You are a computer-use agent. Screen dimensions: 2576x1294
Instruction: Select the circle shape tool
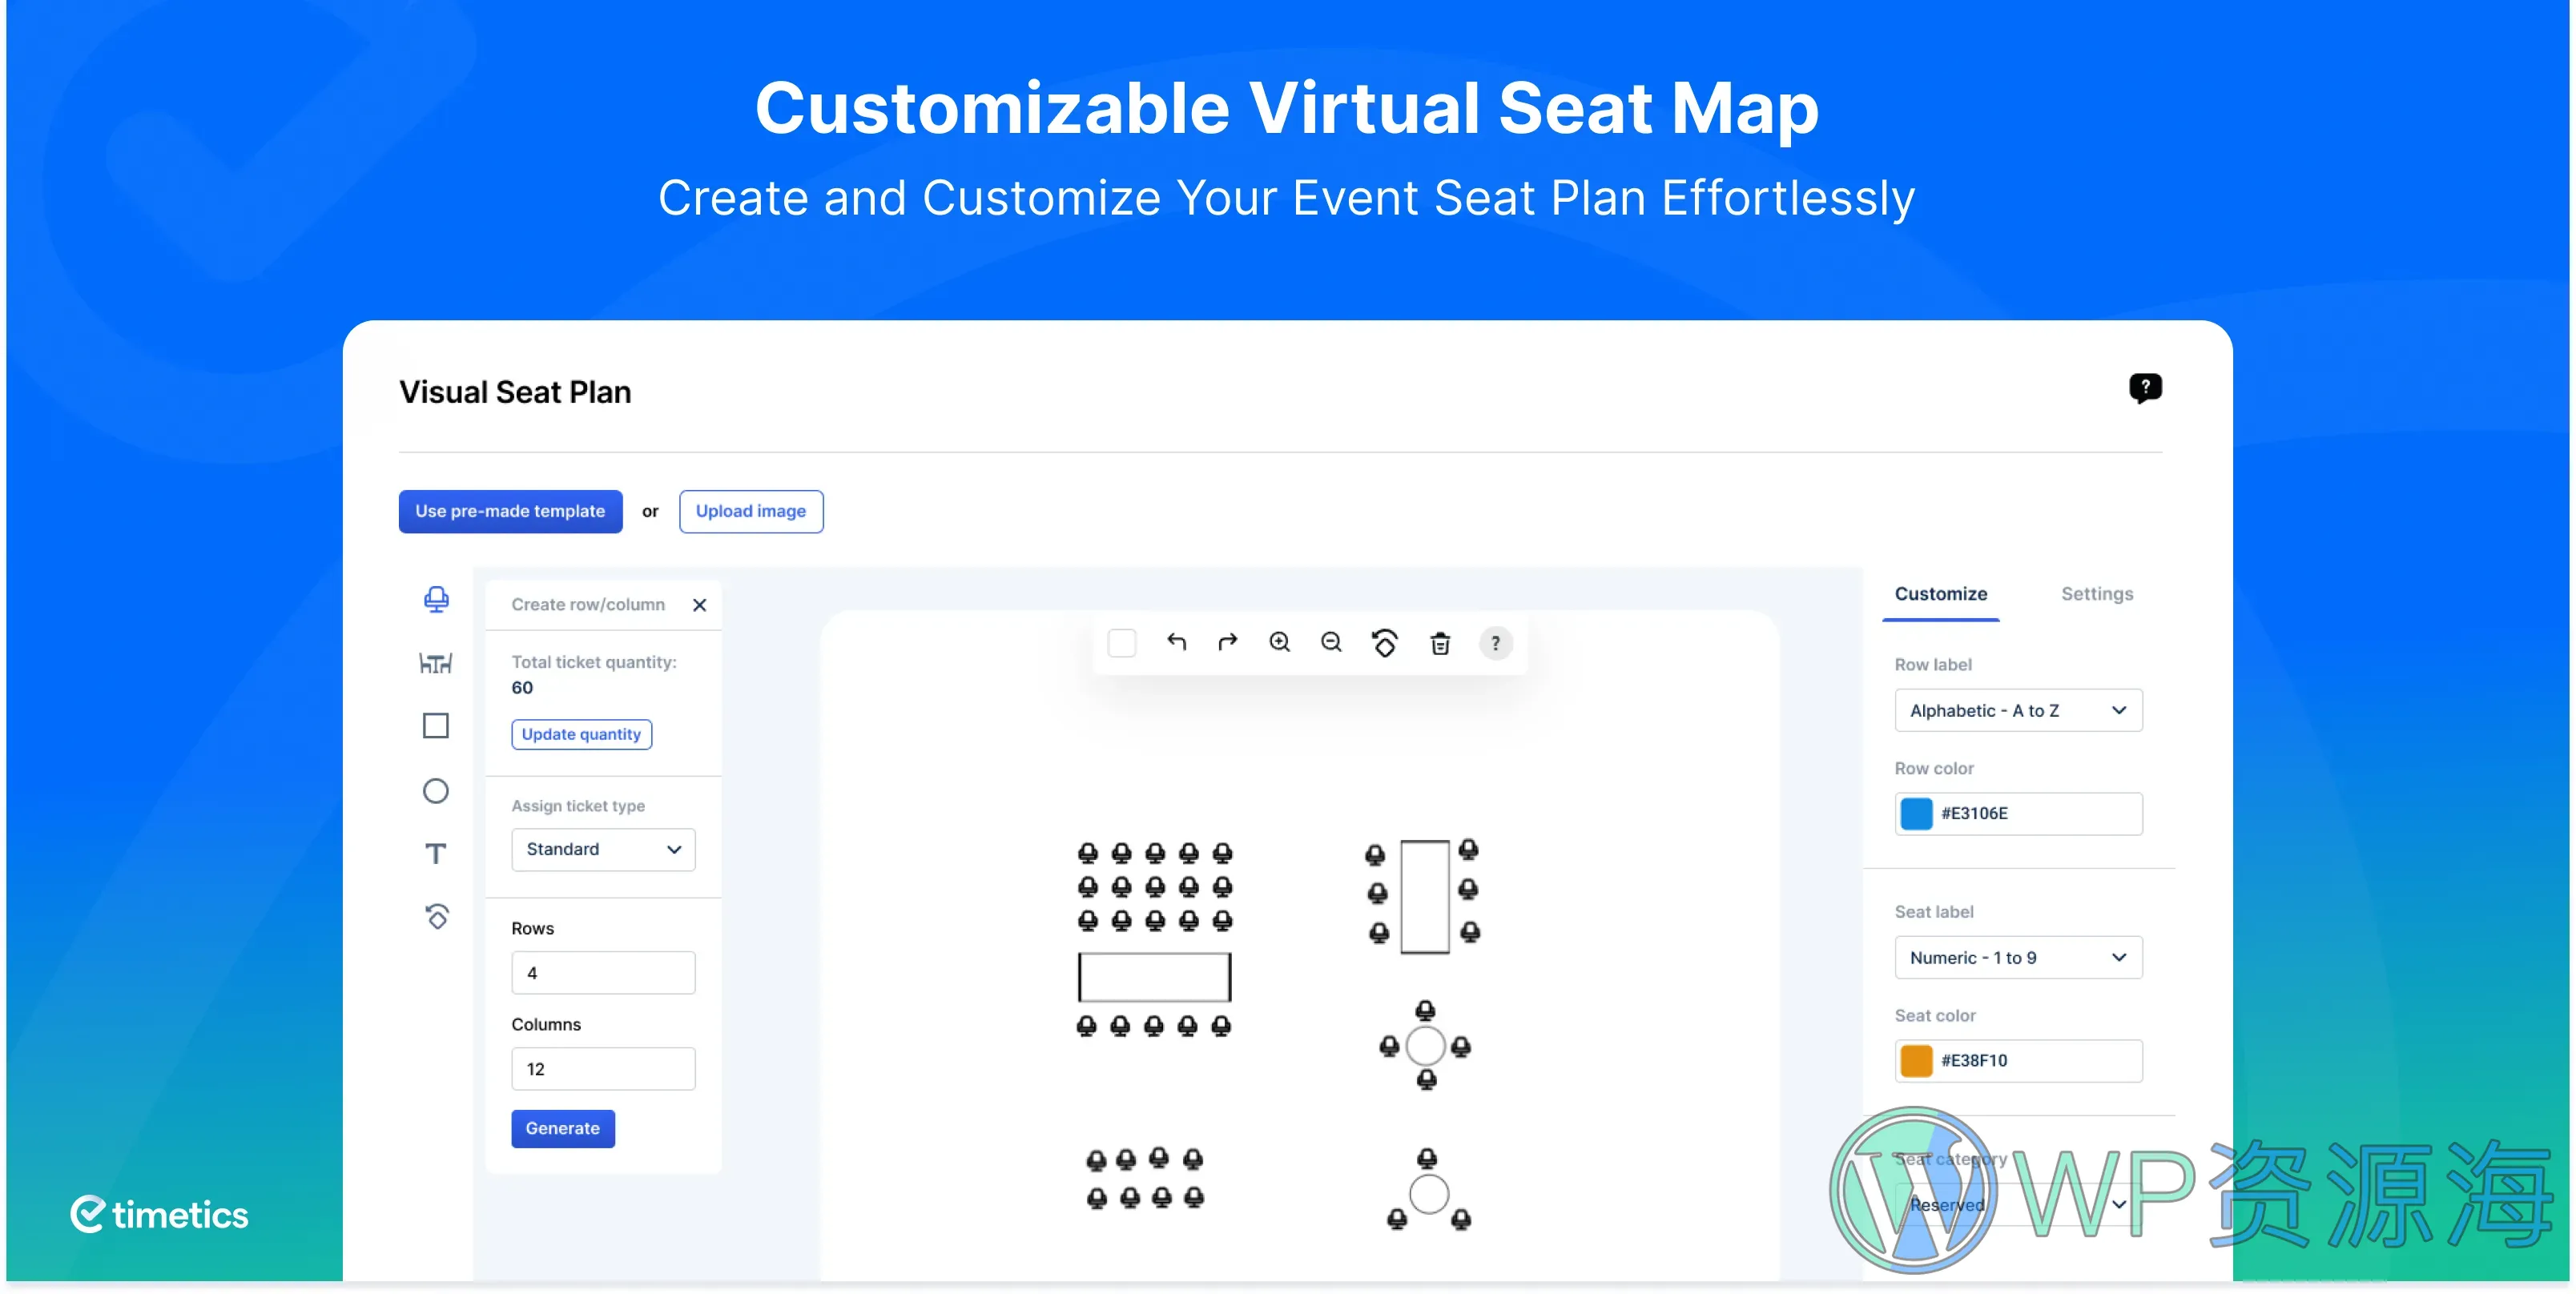coord(436,791)
